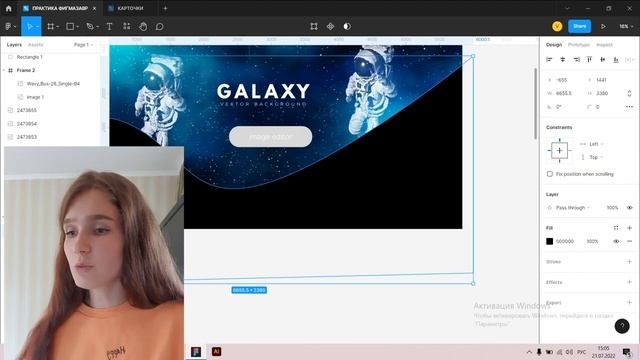Image resolution: width=640 pixels, height=360 pixels.
Task: Select the Pen tool
Action: 90,27
